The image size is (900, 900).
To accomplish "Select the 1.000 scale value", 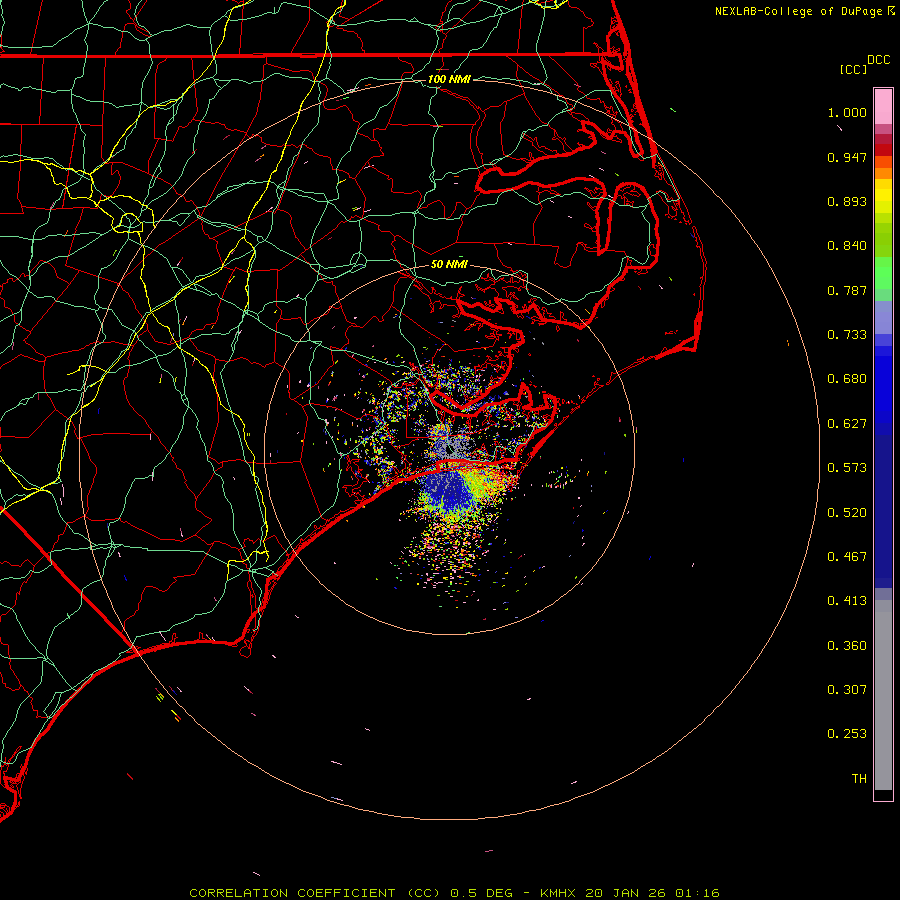I will pos(847,112).
